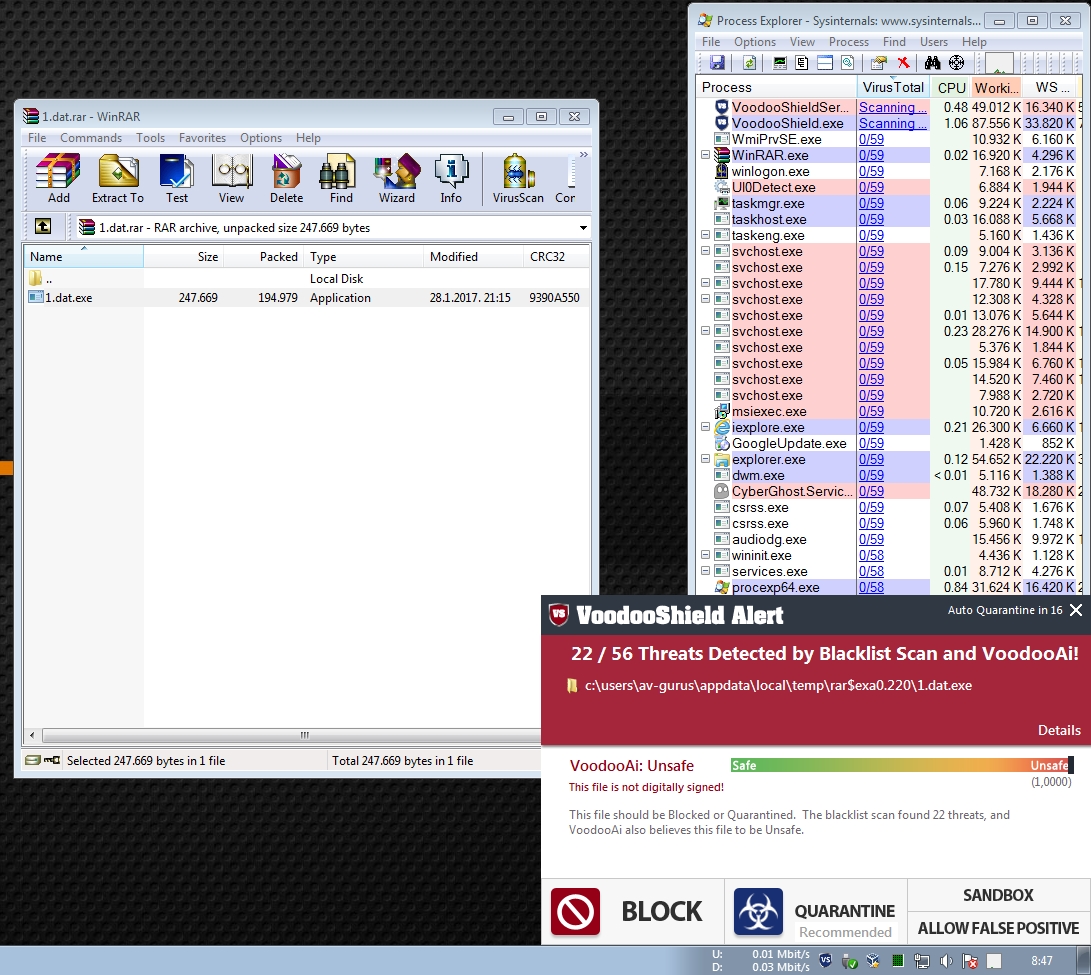Show archive Info in WinRAR
Viewport: 1091px width, 975px height.
[x=451, y=178]
